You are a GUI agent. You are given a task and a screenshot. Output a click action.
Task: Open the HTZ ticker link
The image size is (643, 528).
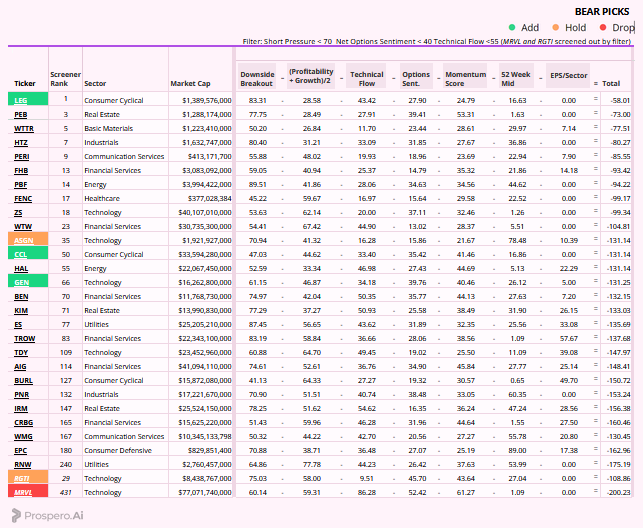pos(21,142)
